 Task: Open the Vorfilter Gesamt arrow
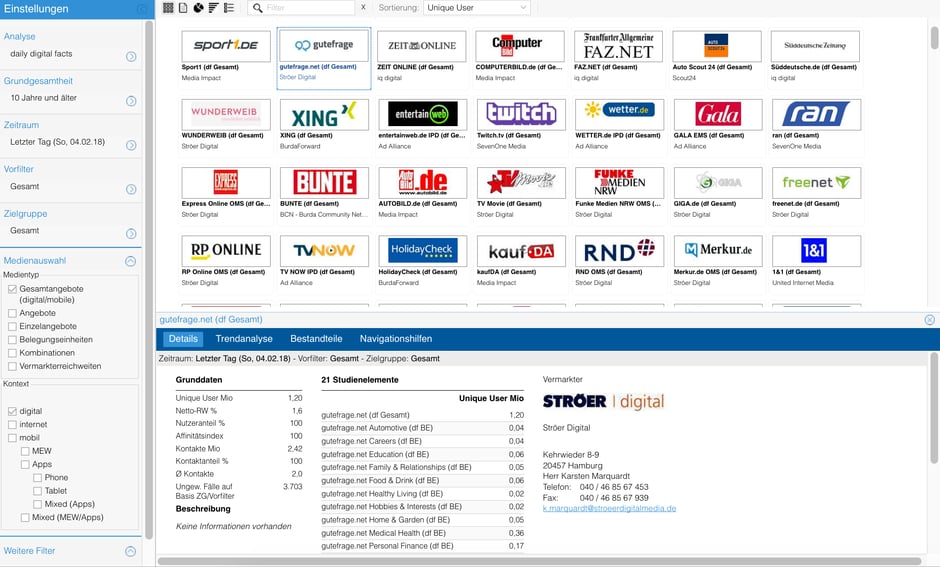[x=131, y=190]
